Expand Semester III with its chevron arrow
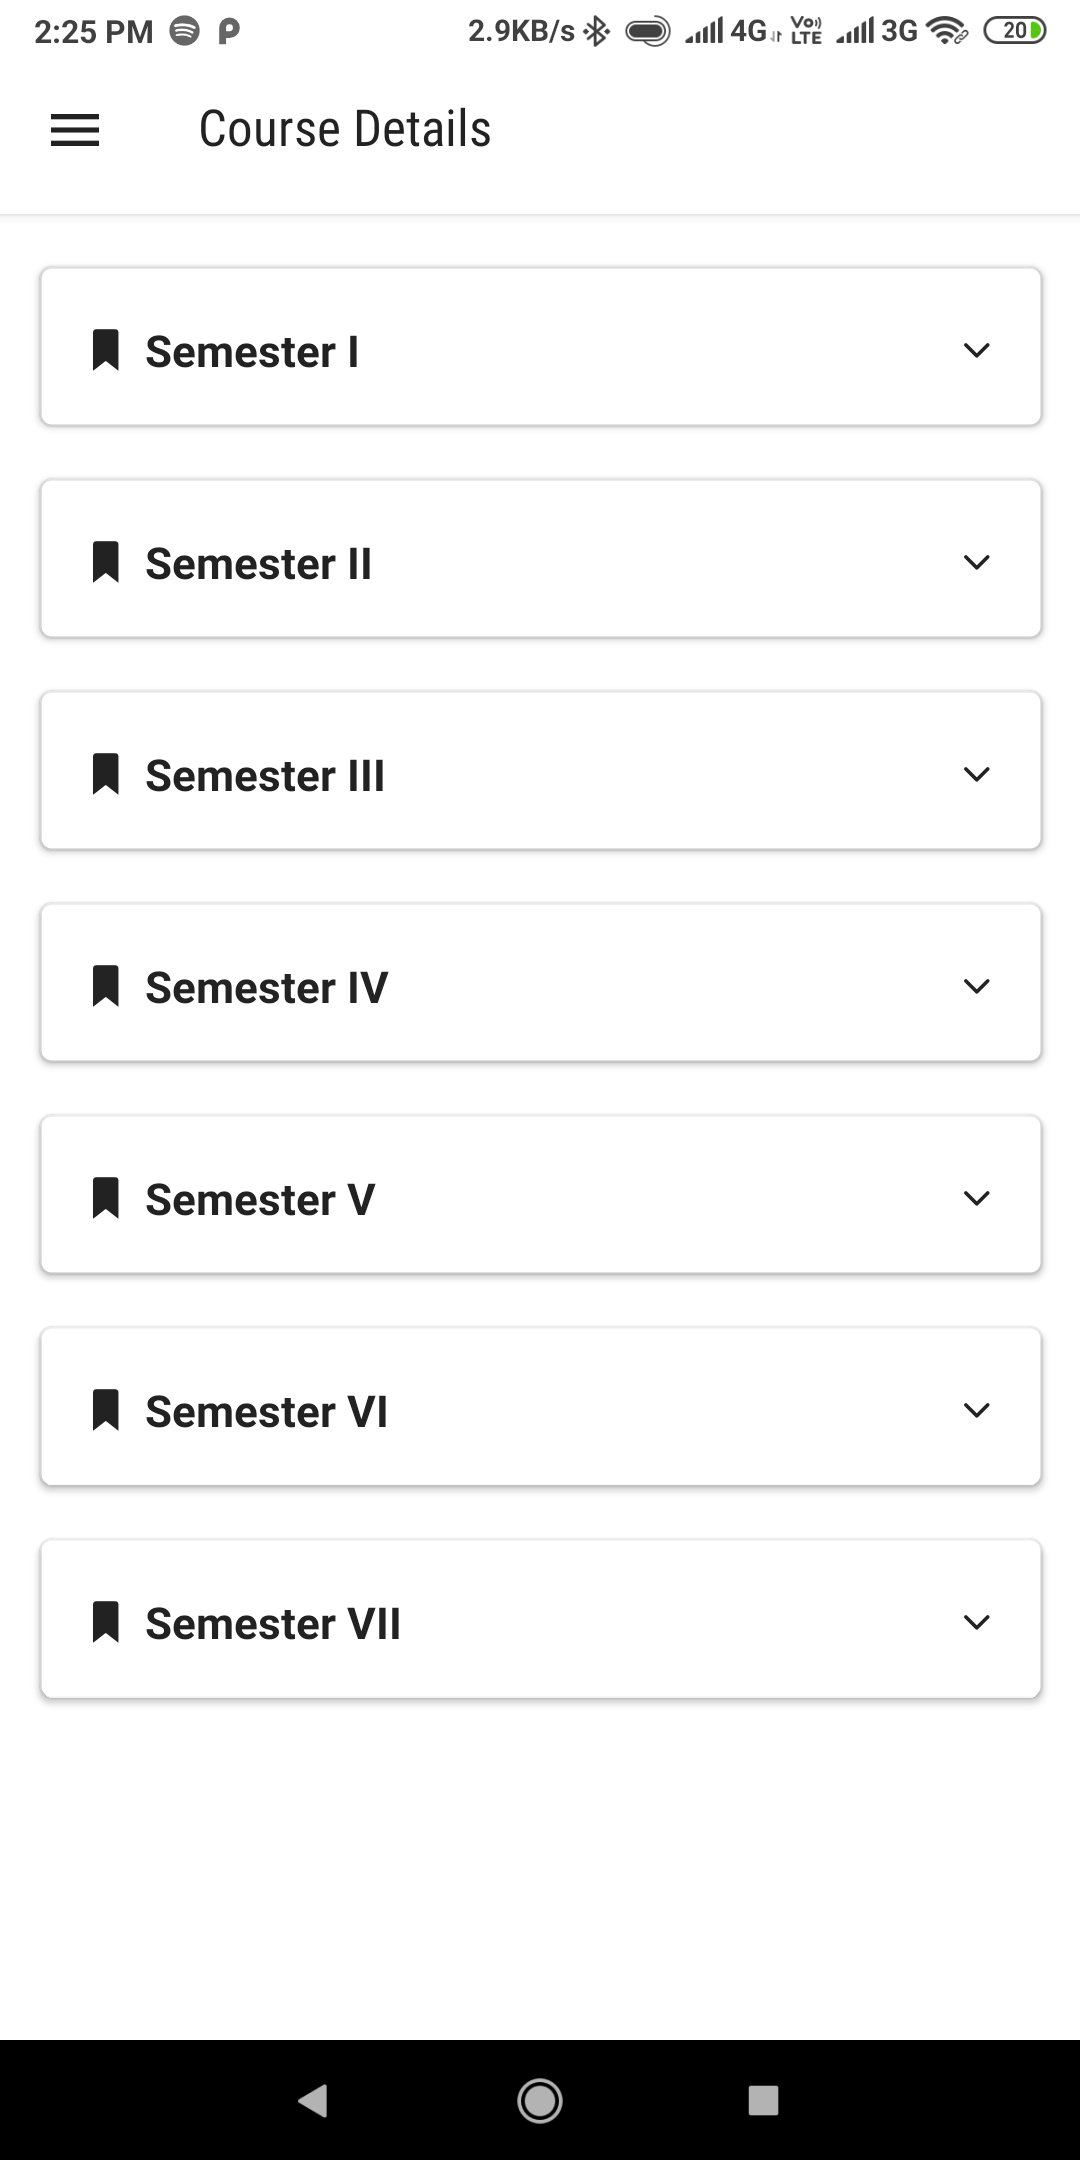Screen dimensions: 1080x2160 pos(976,774)
